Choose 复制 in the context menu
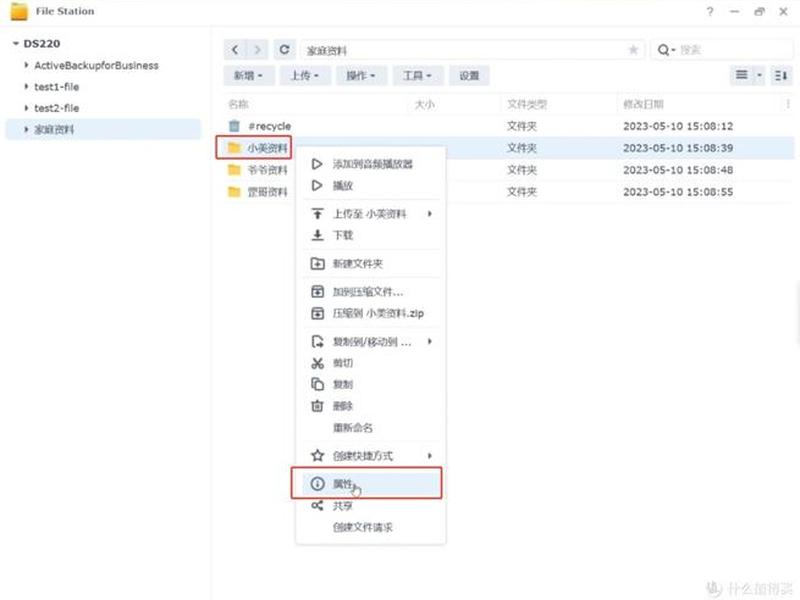 (x=372, y=384)
